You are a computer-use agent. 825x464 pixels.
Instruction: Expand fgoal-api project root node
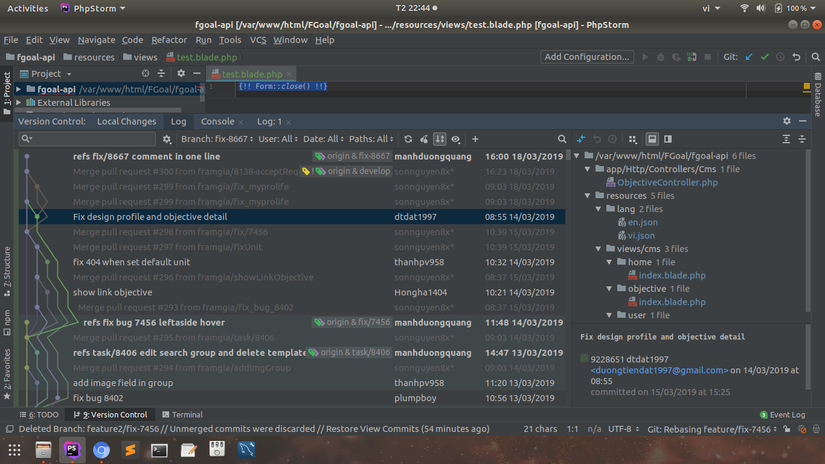[19, 89]
